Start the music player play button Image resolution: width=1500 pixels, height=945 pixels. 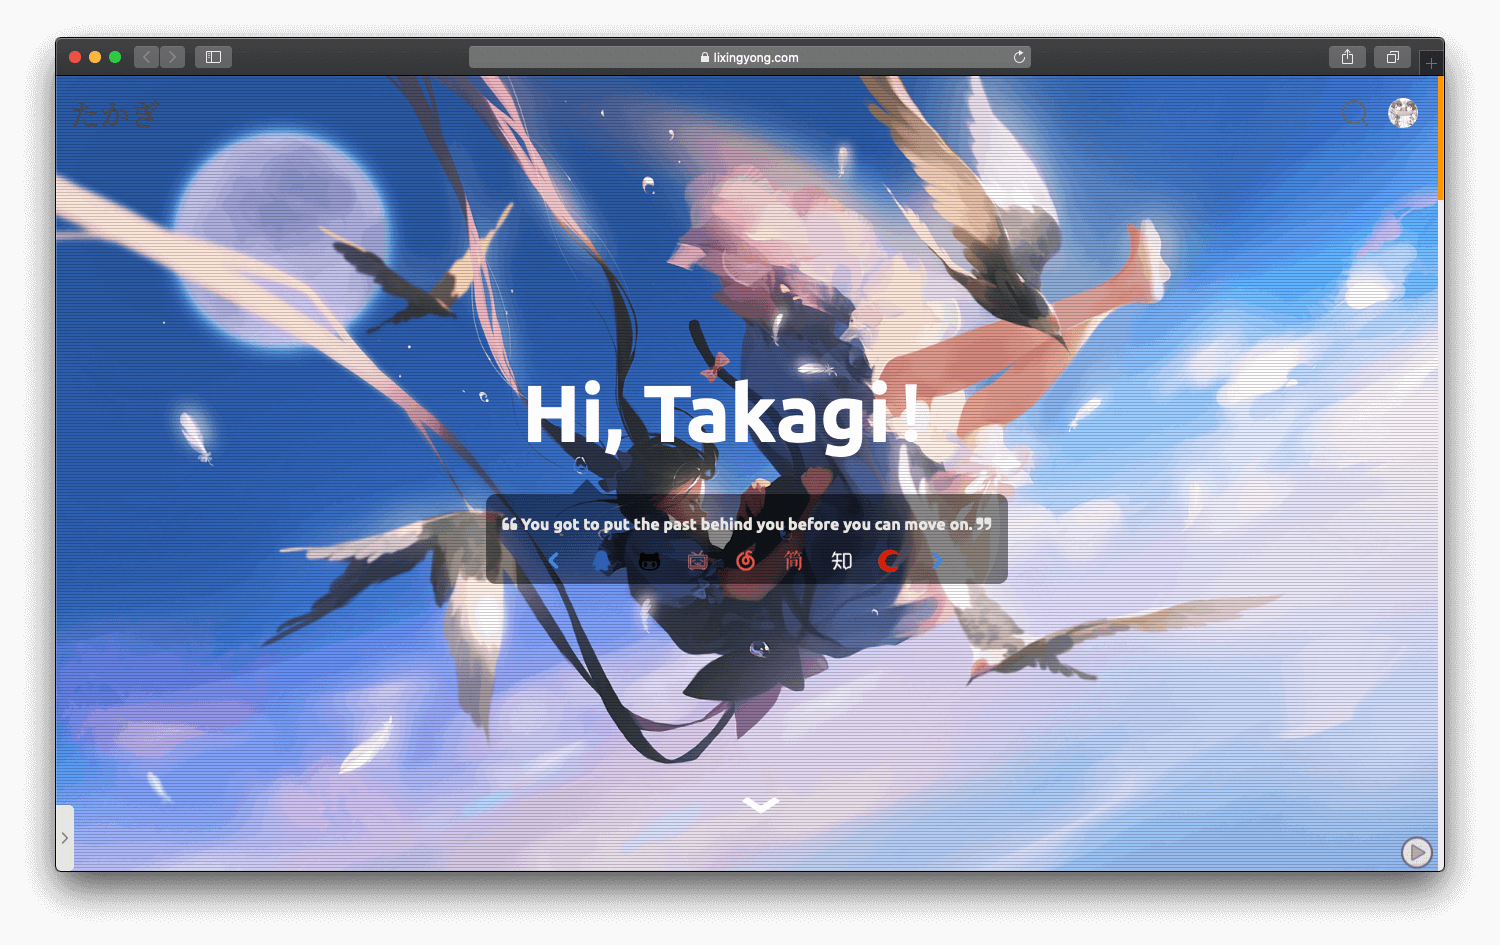[1416, 852]
